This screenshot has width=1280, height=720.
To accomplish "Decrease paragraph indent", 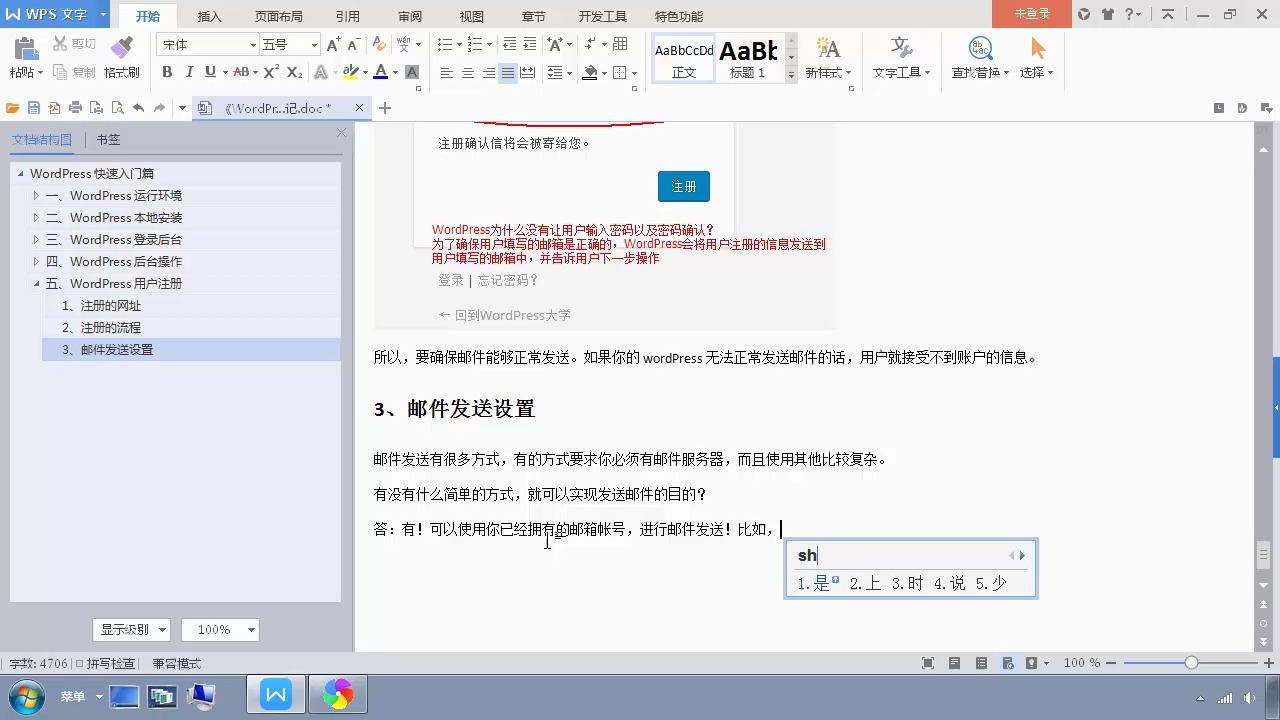I will pyautogui.click(x=510, y=45).
